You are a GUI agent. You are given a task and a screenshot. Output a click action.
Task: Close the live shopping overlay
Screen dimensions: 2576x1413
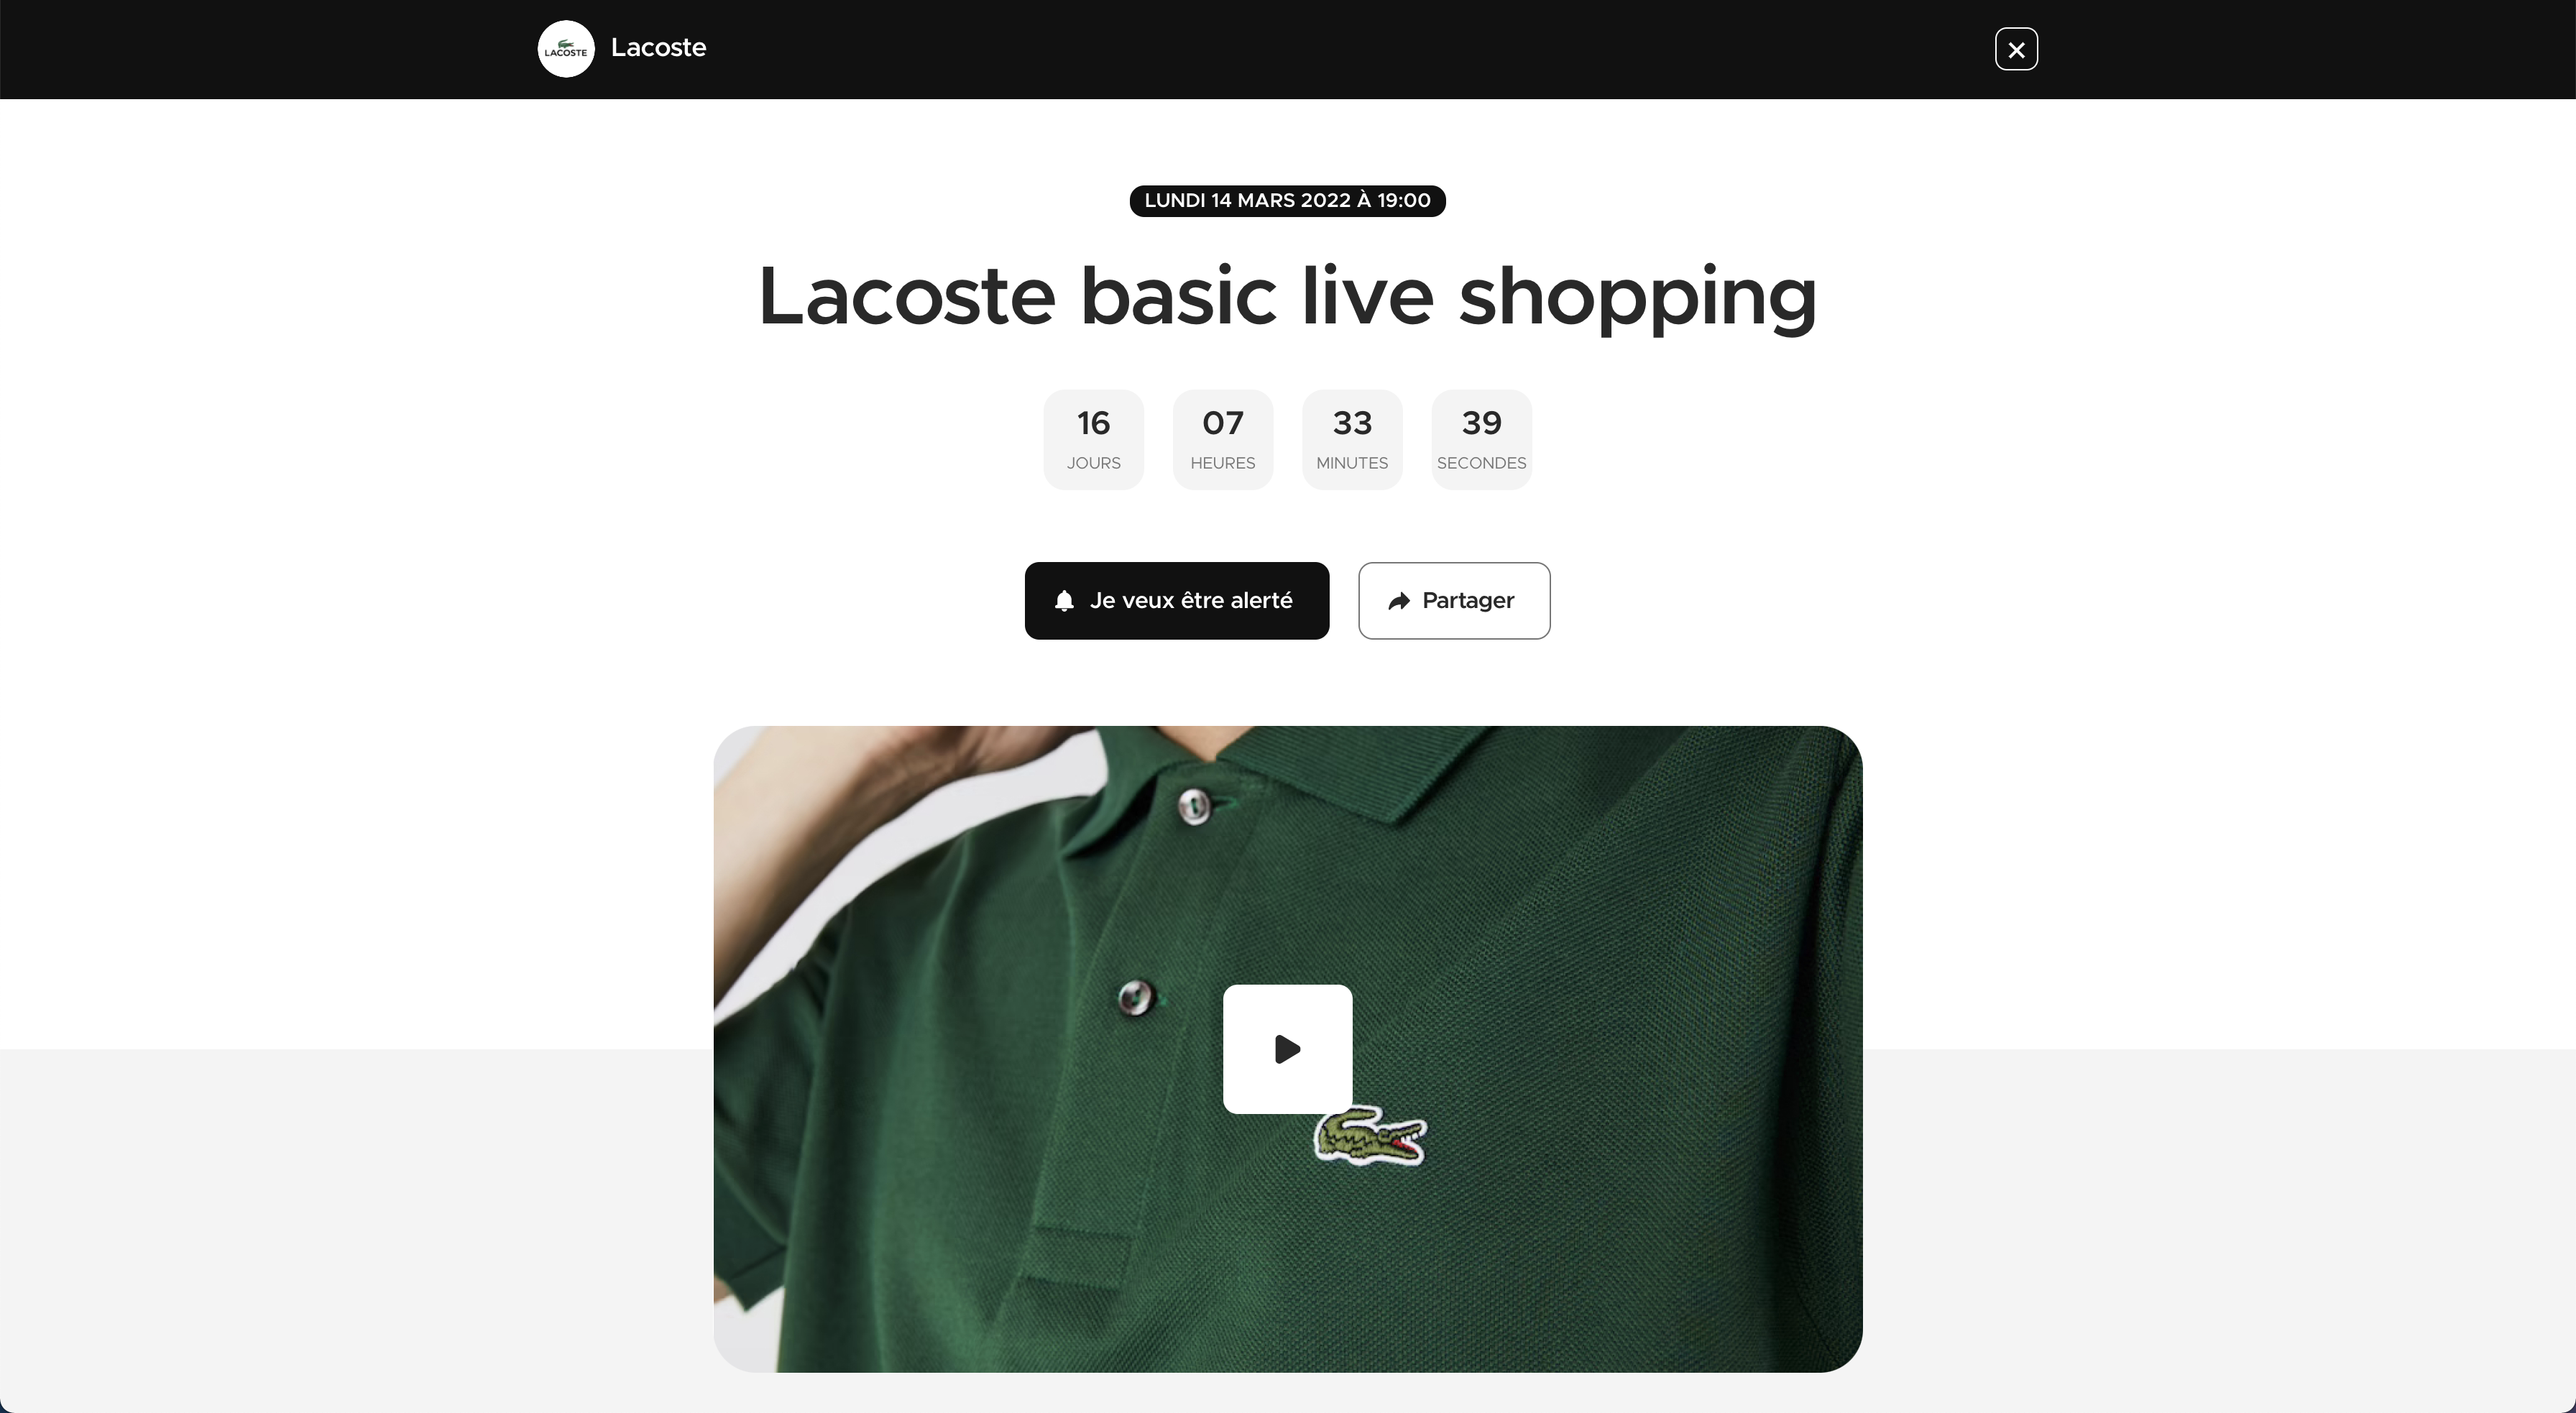2016,49
